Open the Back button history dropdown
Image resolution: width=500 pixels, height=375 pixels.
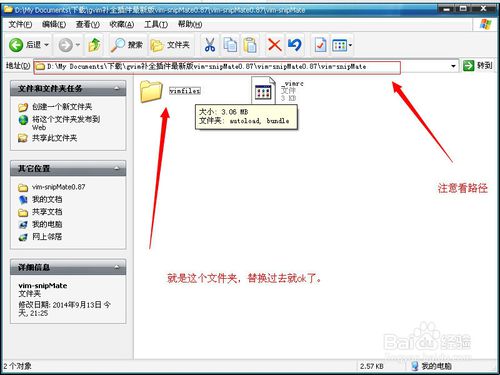(x=47, y=45)
